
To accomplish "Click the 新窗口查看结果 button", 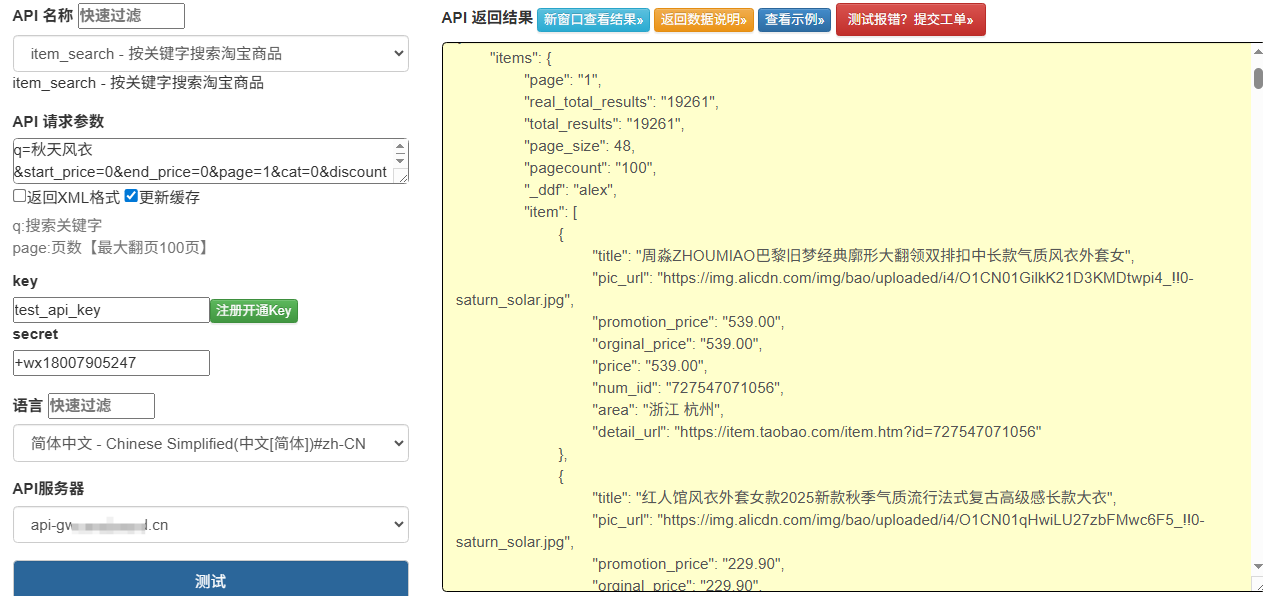I will click(593, 19).
